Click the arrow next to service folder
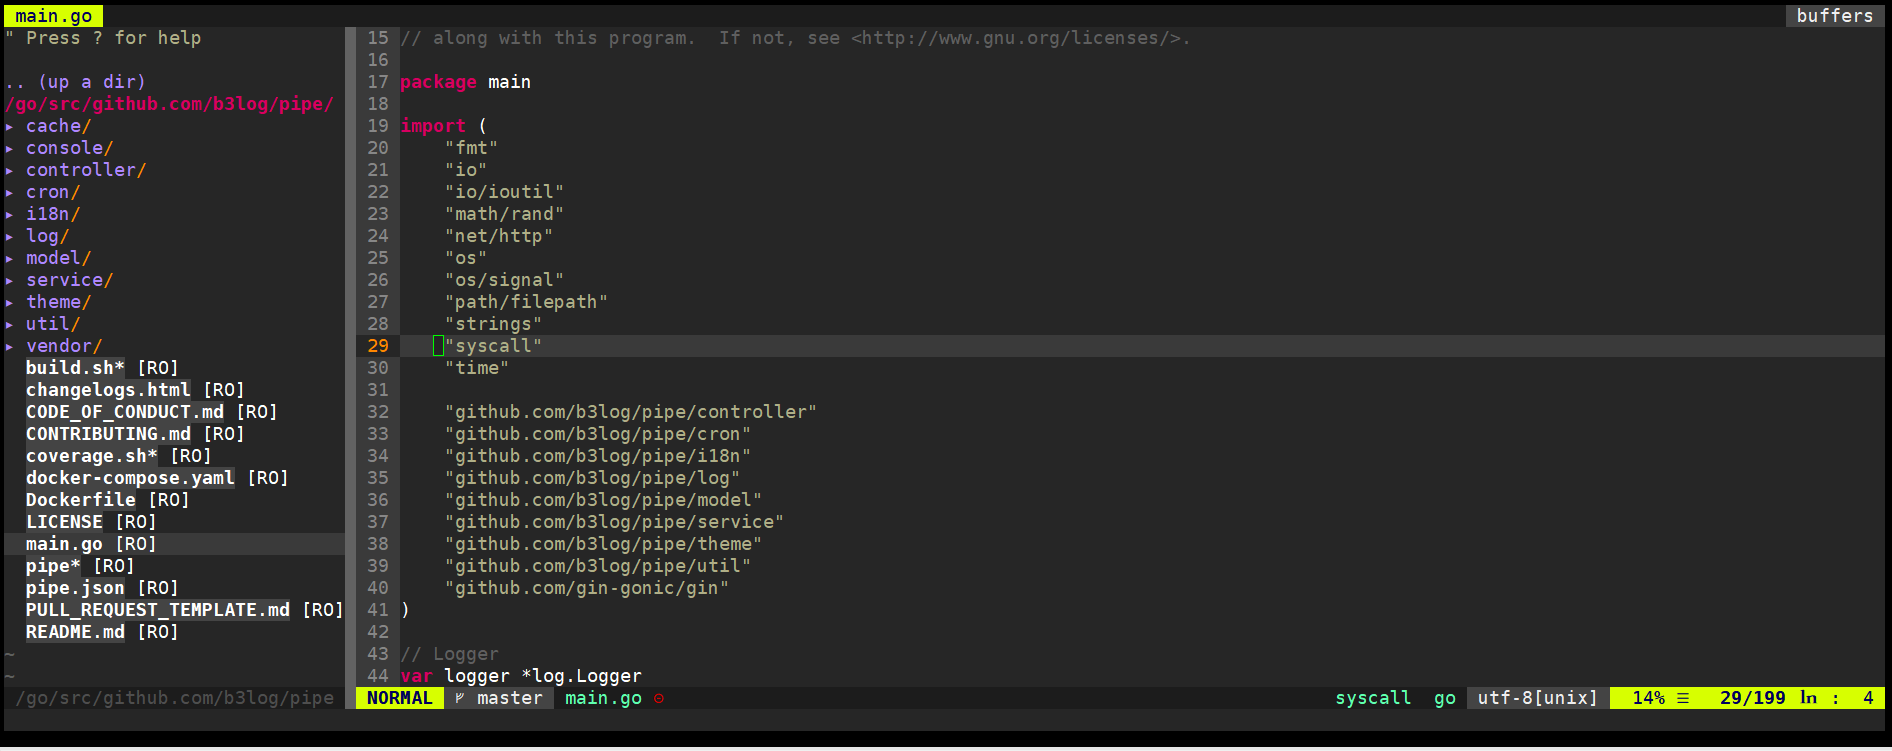This screenshot has height=751, width=1892. pos(10,281)
